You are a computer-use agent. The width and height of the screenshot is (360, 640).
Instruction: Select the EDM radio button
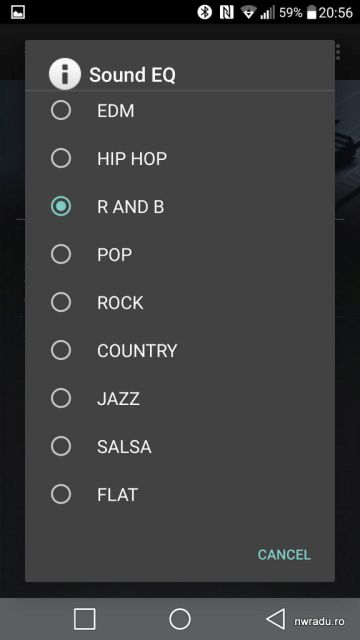61,111
